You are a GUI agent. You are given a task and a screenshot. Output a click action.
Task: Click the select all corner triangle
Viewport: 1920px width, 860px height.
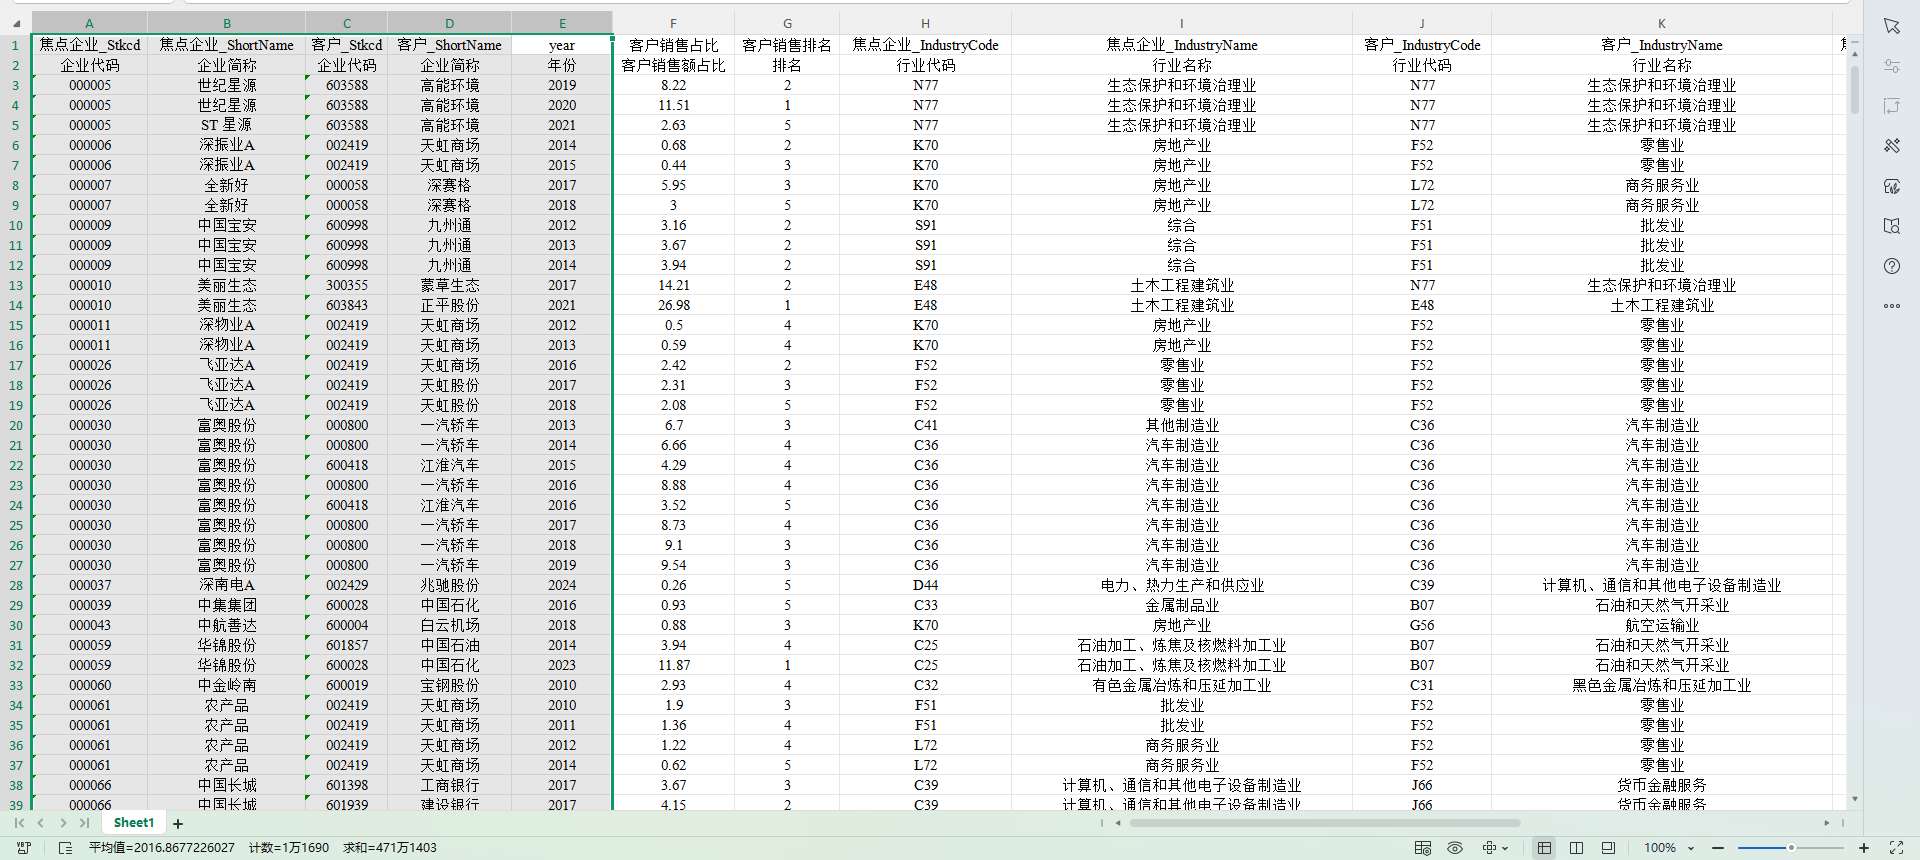point(16,23)
